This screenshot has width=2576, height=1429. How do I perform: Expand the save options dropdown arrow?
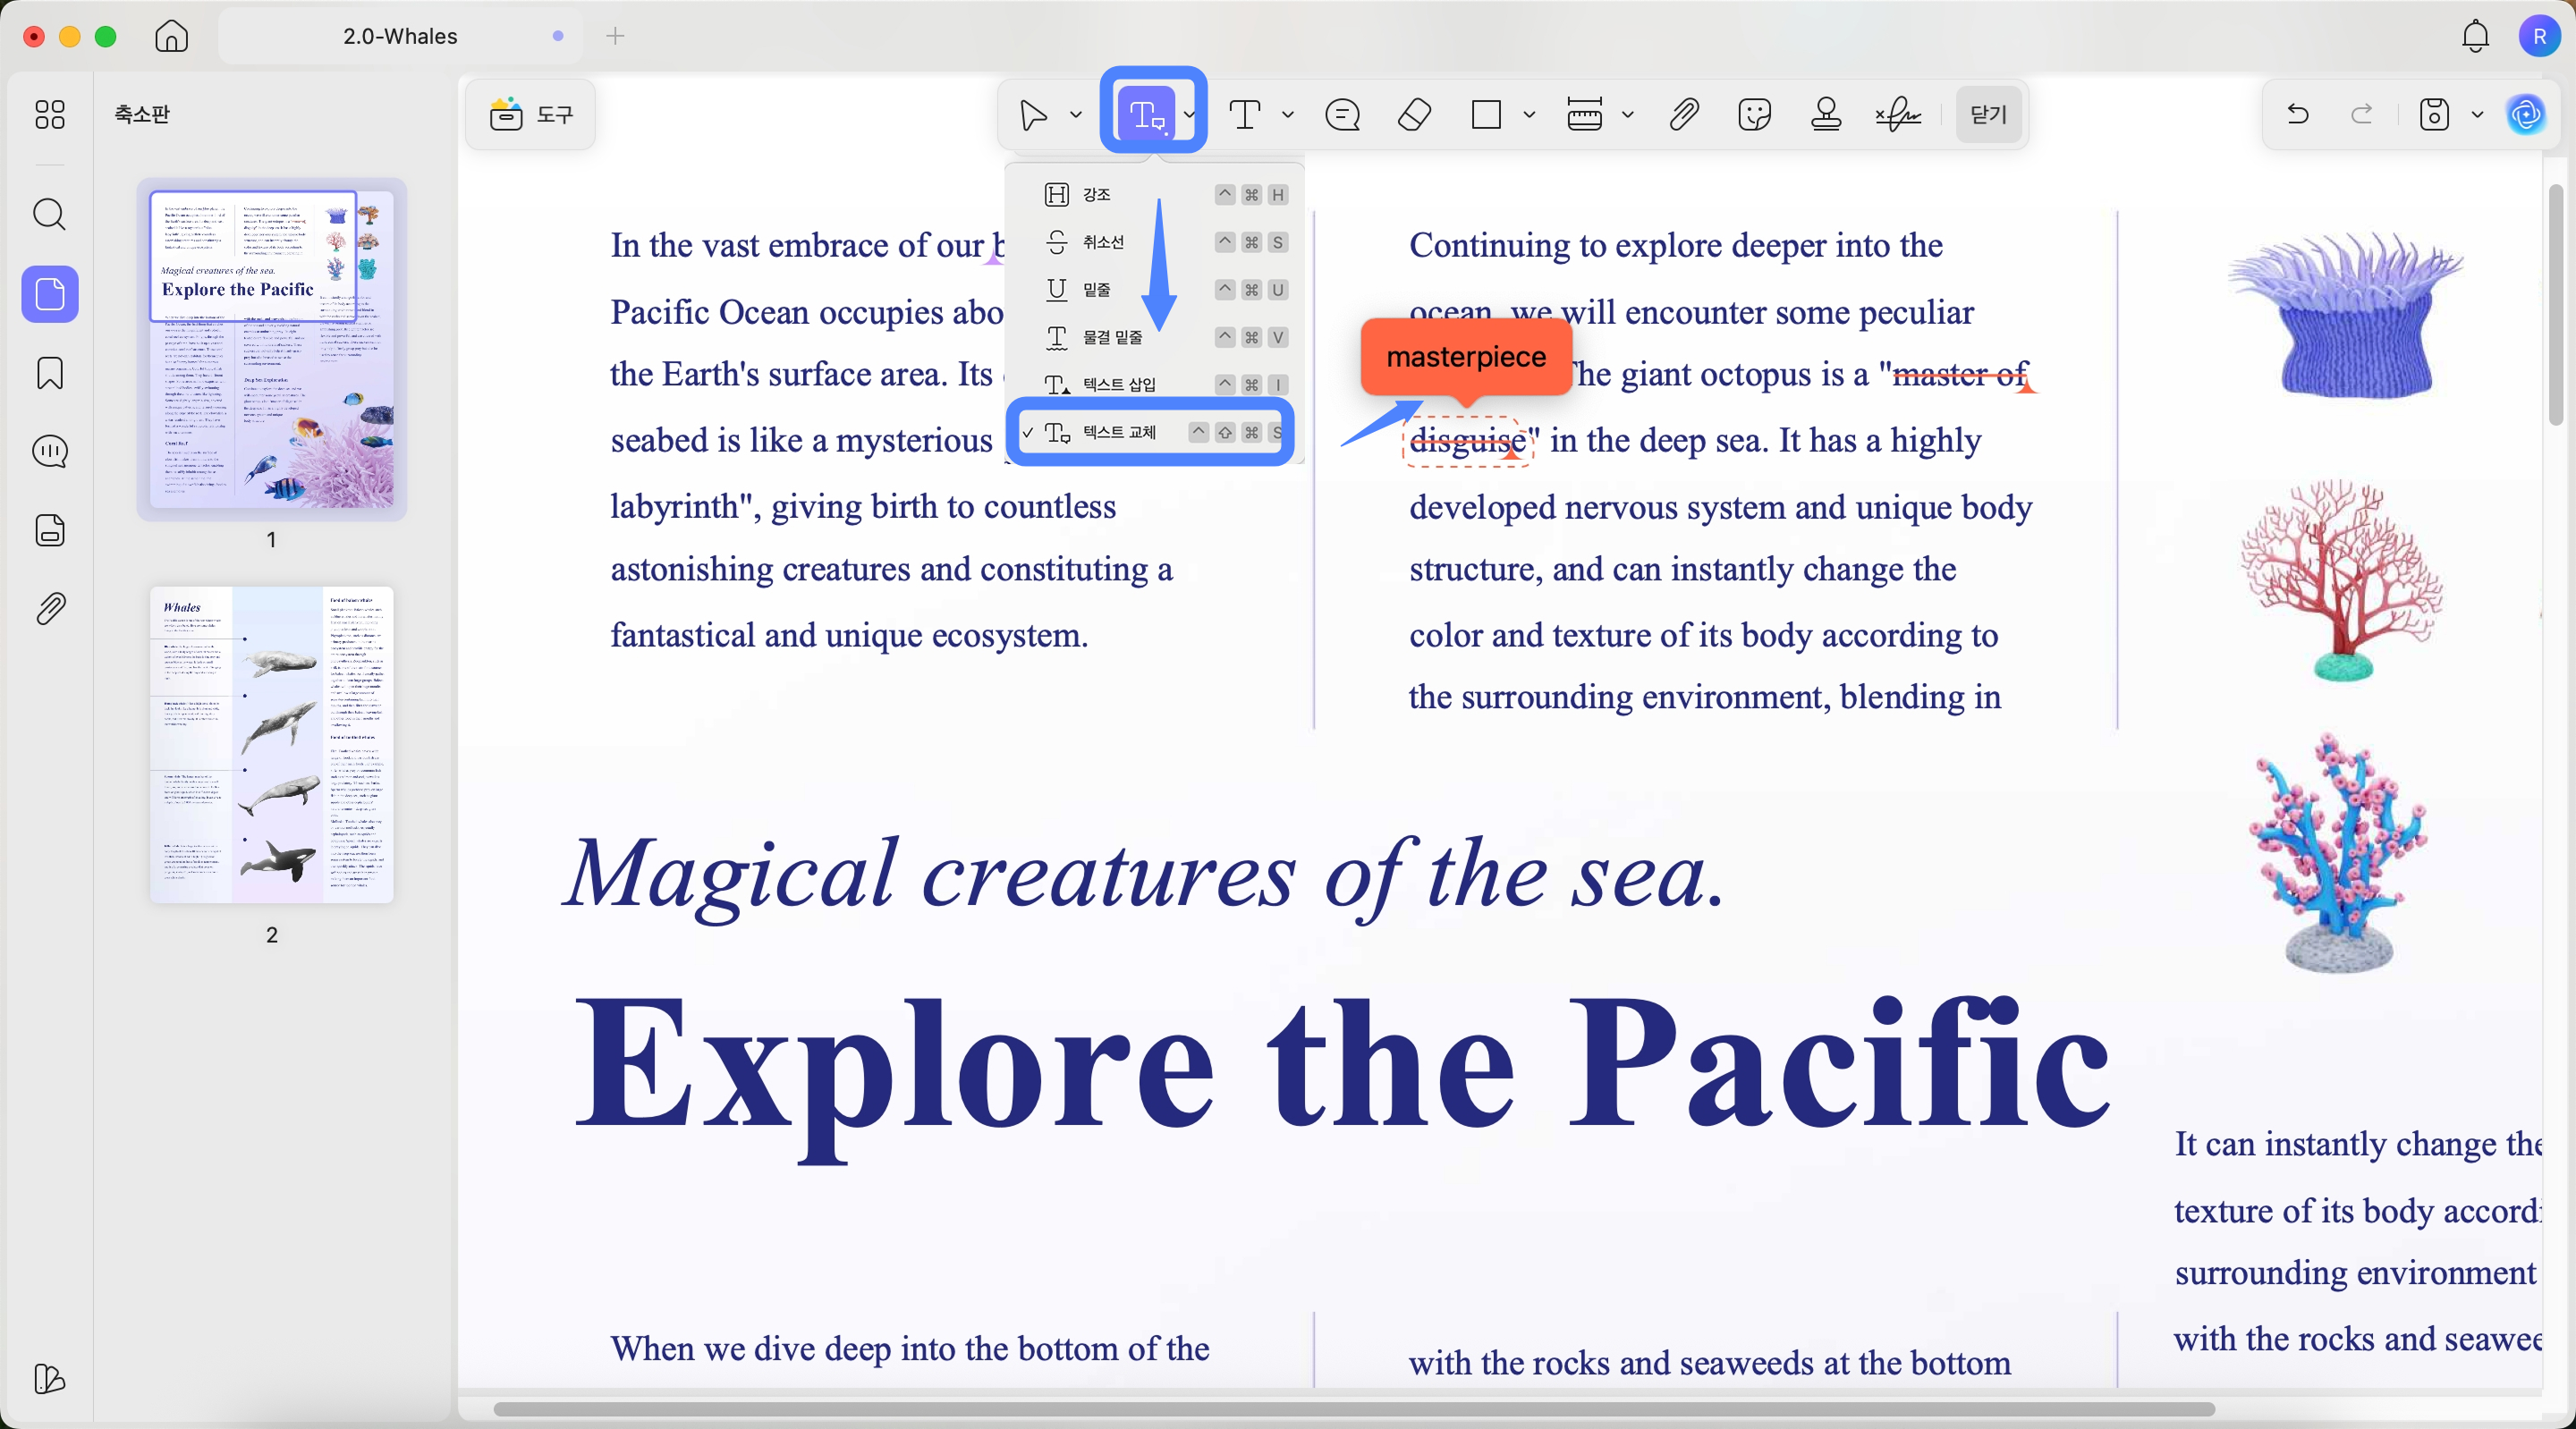tap(2477, 115)
